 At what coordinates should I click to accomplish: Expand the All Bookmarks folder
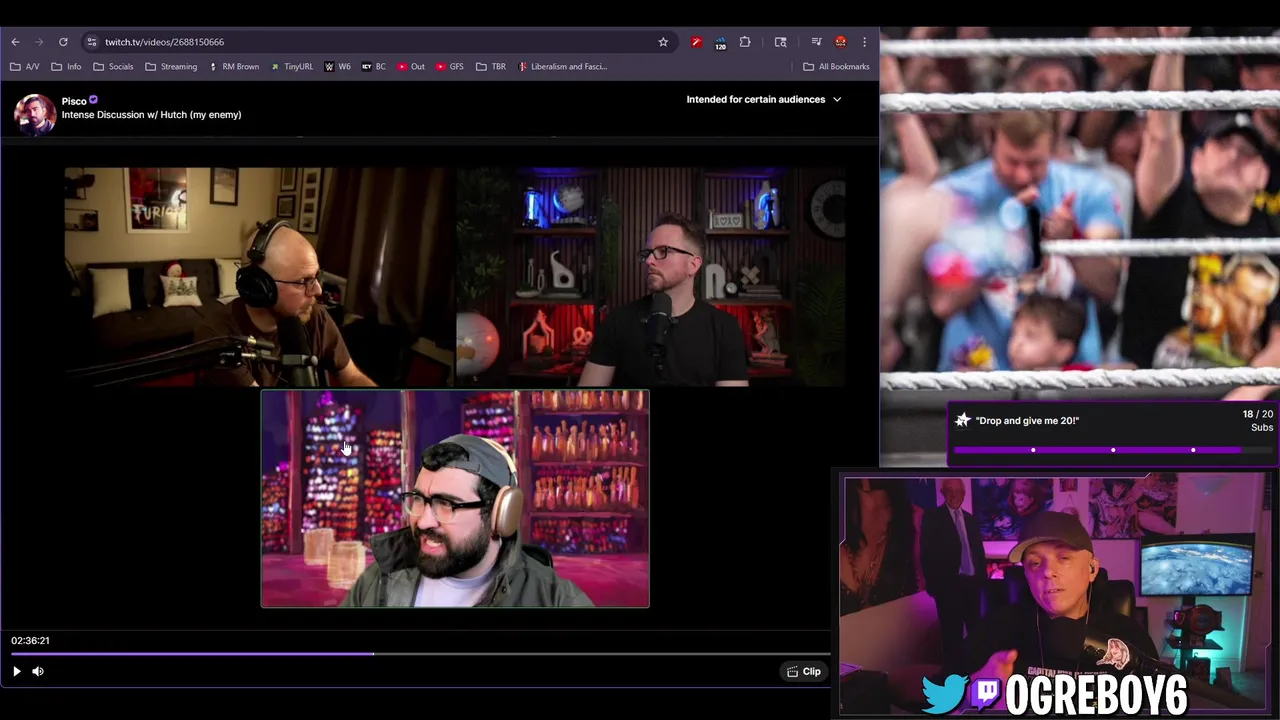point(837,67)
